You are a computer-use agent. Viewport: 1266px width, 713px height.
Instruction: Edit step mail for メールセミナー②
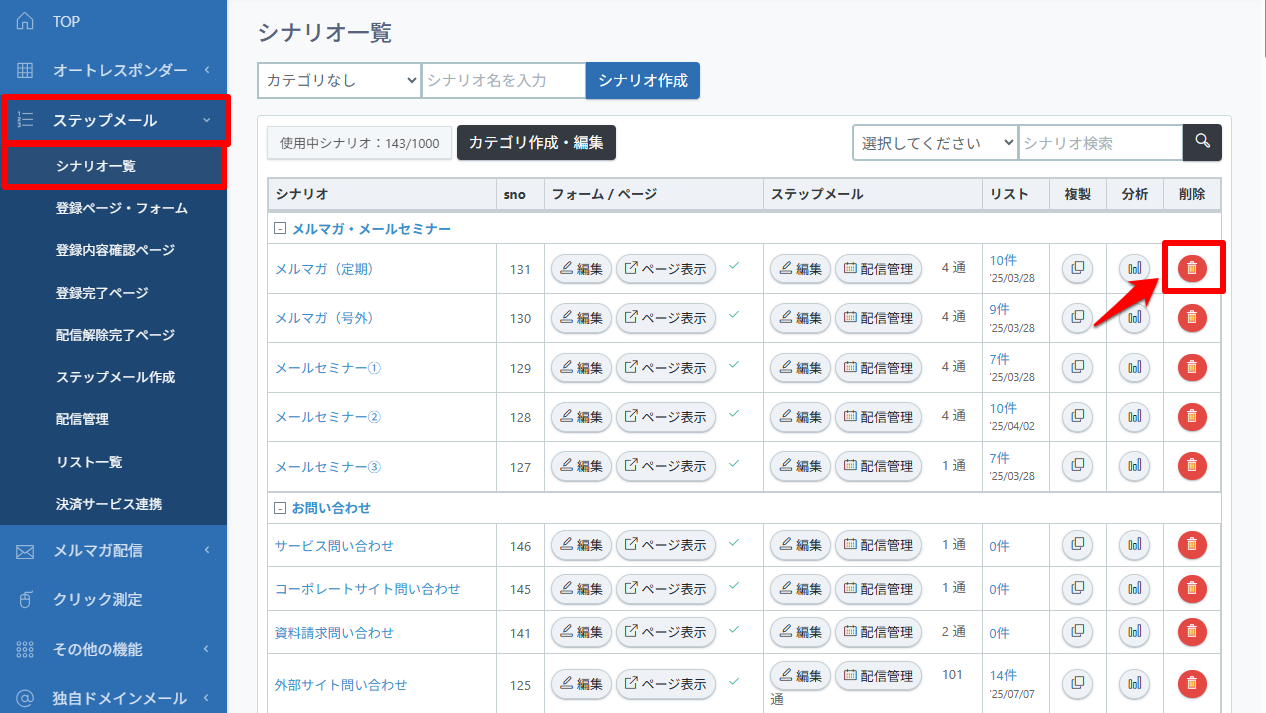pyautogui.click(x=800, y=417)
